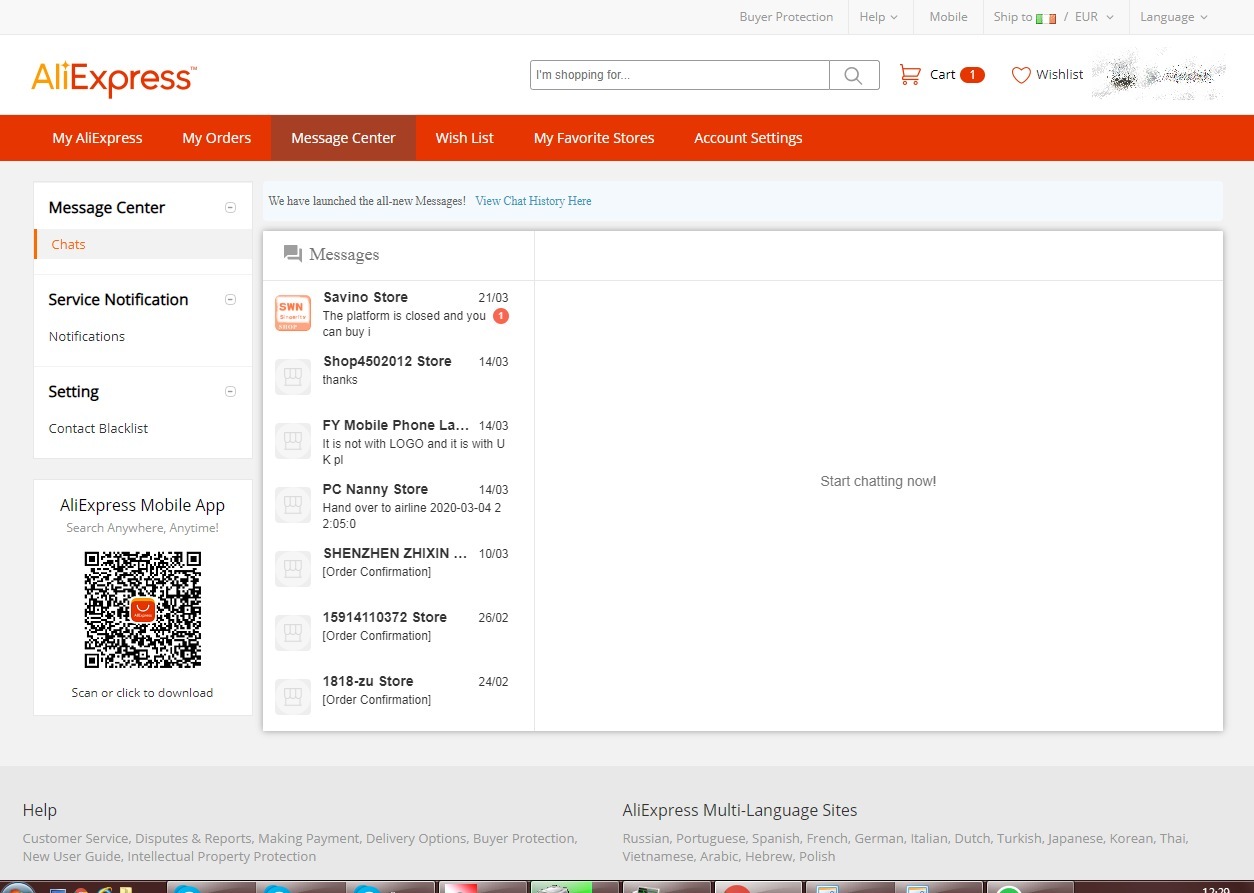Collapse the Setting section
The height and width of the screenshot is (893, 1254).
click(x=230, y=392)
